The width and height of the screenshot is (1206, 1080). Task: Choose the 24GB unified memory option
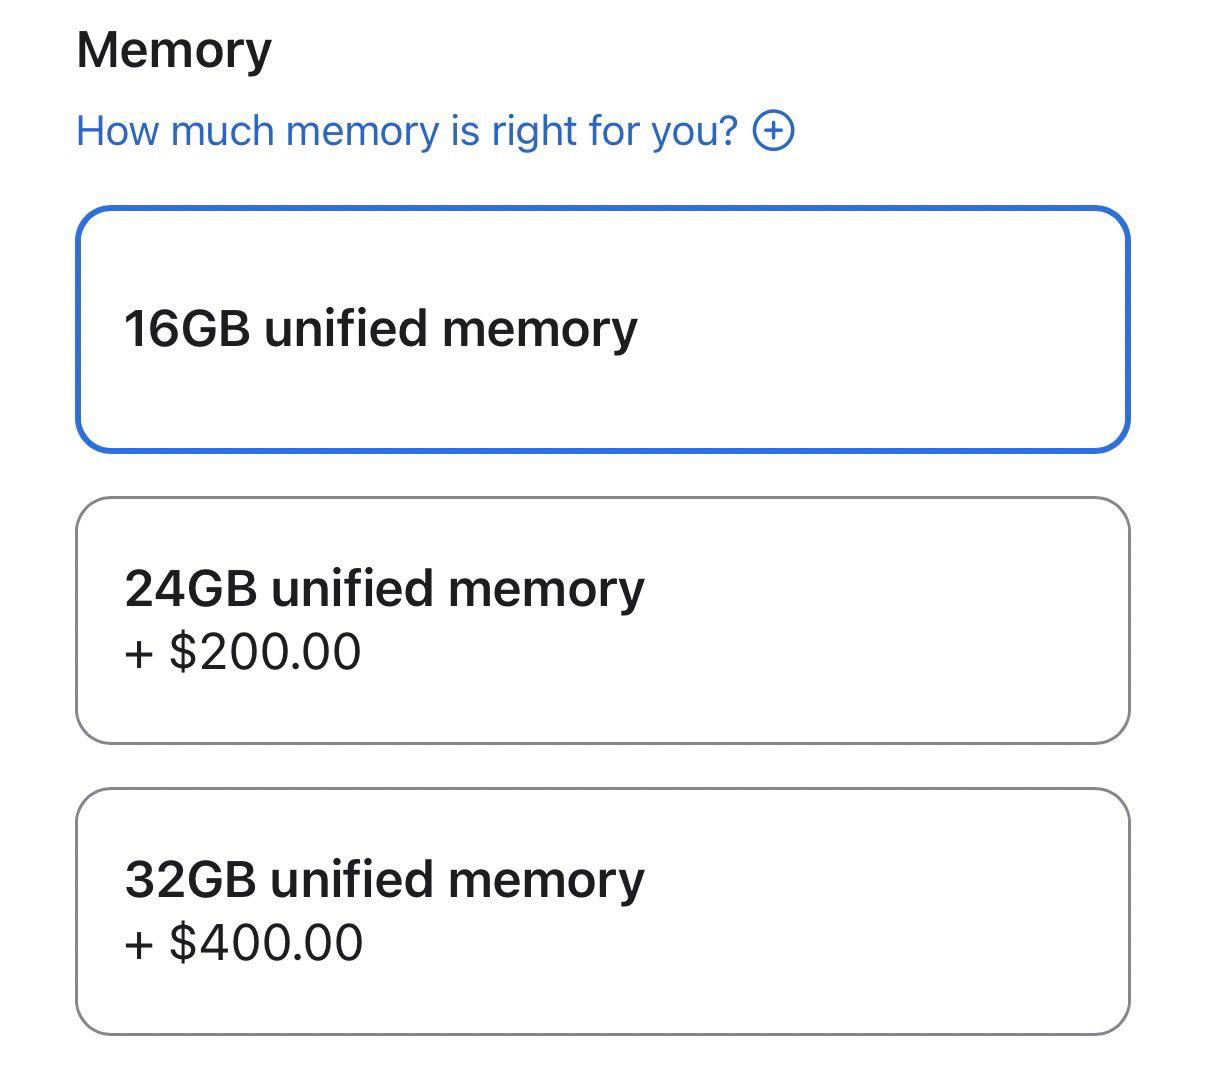tap(602, 620)
